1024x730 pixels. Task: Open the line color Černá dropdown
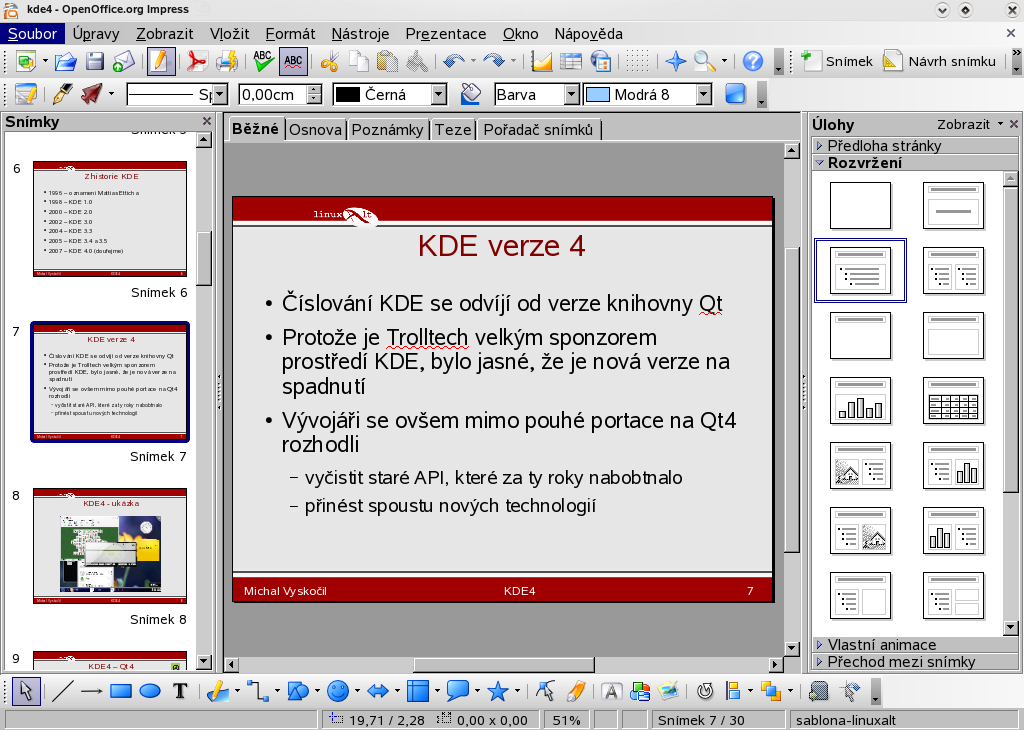[438, 95]
